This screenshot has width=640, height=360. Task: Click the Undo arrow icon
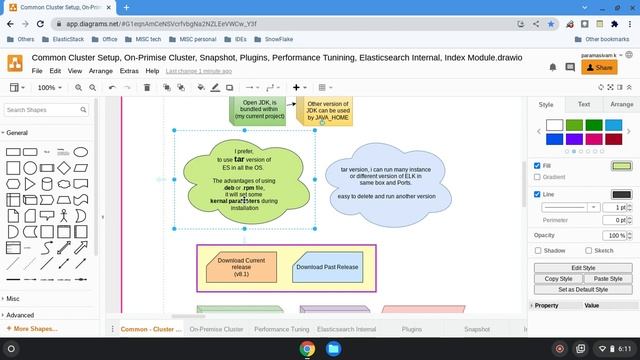point(112,88)
